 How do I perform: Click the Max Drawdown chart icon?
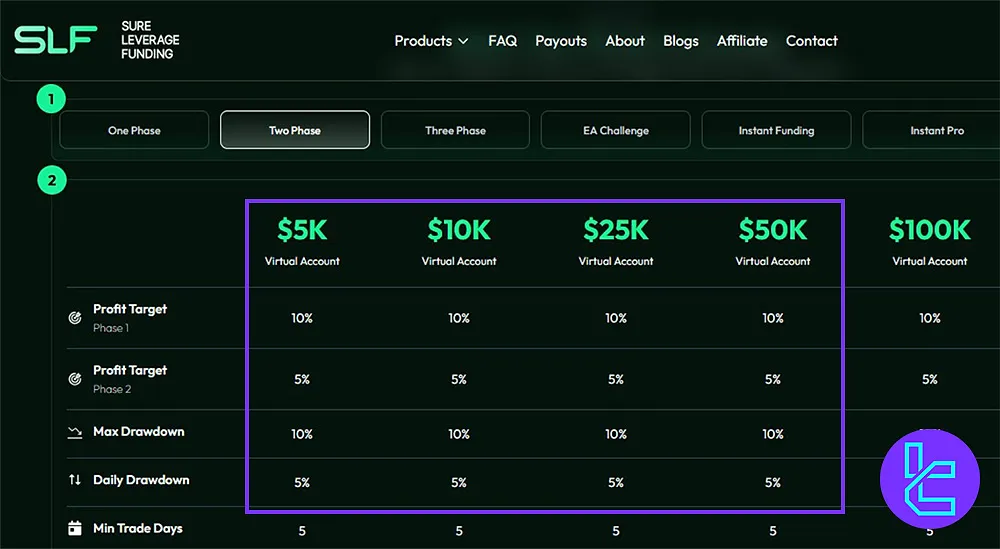click(x=75, y=432)
